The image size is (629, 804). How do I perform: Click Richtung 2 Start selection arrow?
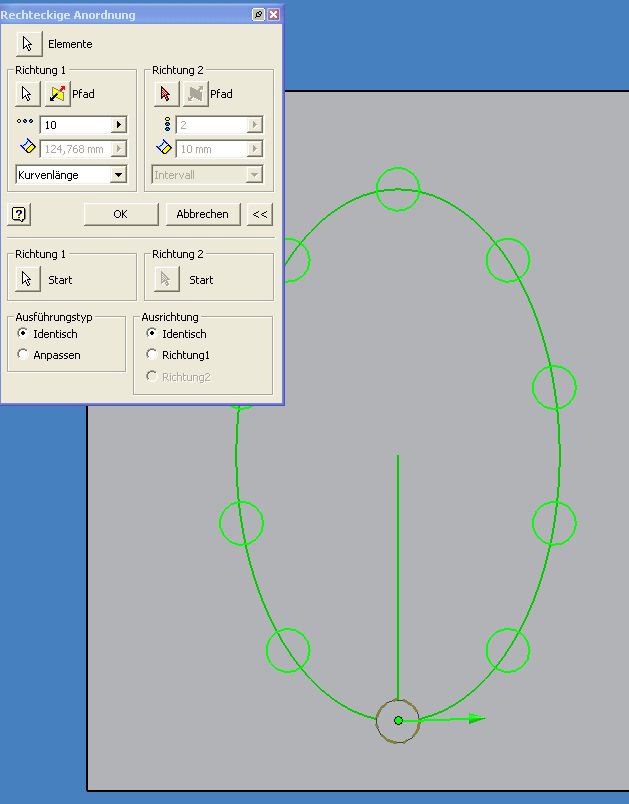tap(167, 279)
